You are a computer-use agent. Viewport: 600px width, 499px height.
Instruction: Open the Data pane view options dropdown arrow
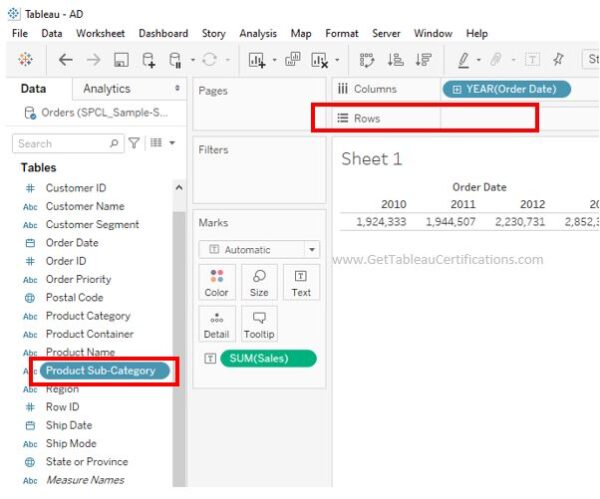pos(172,143)
